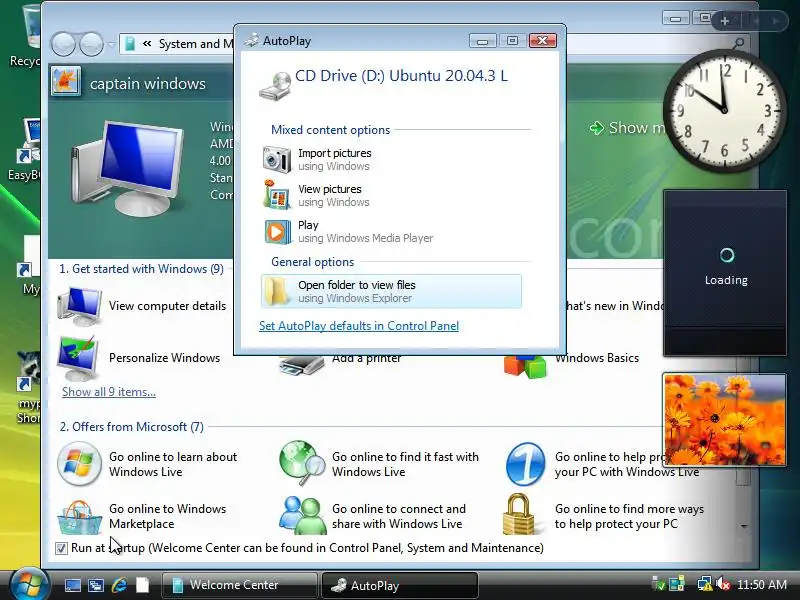Click connect and share people icon
Image resolution: width=800 pixels, height=600 pixels.
(303, 515)
